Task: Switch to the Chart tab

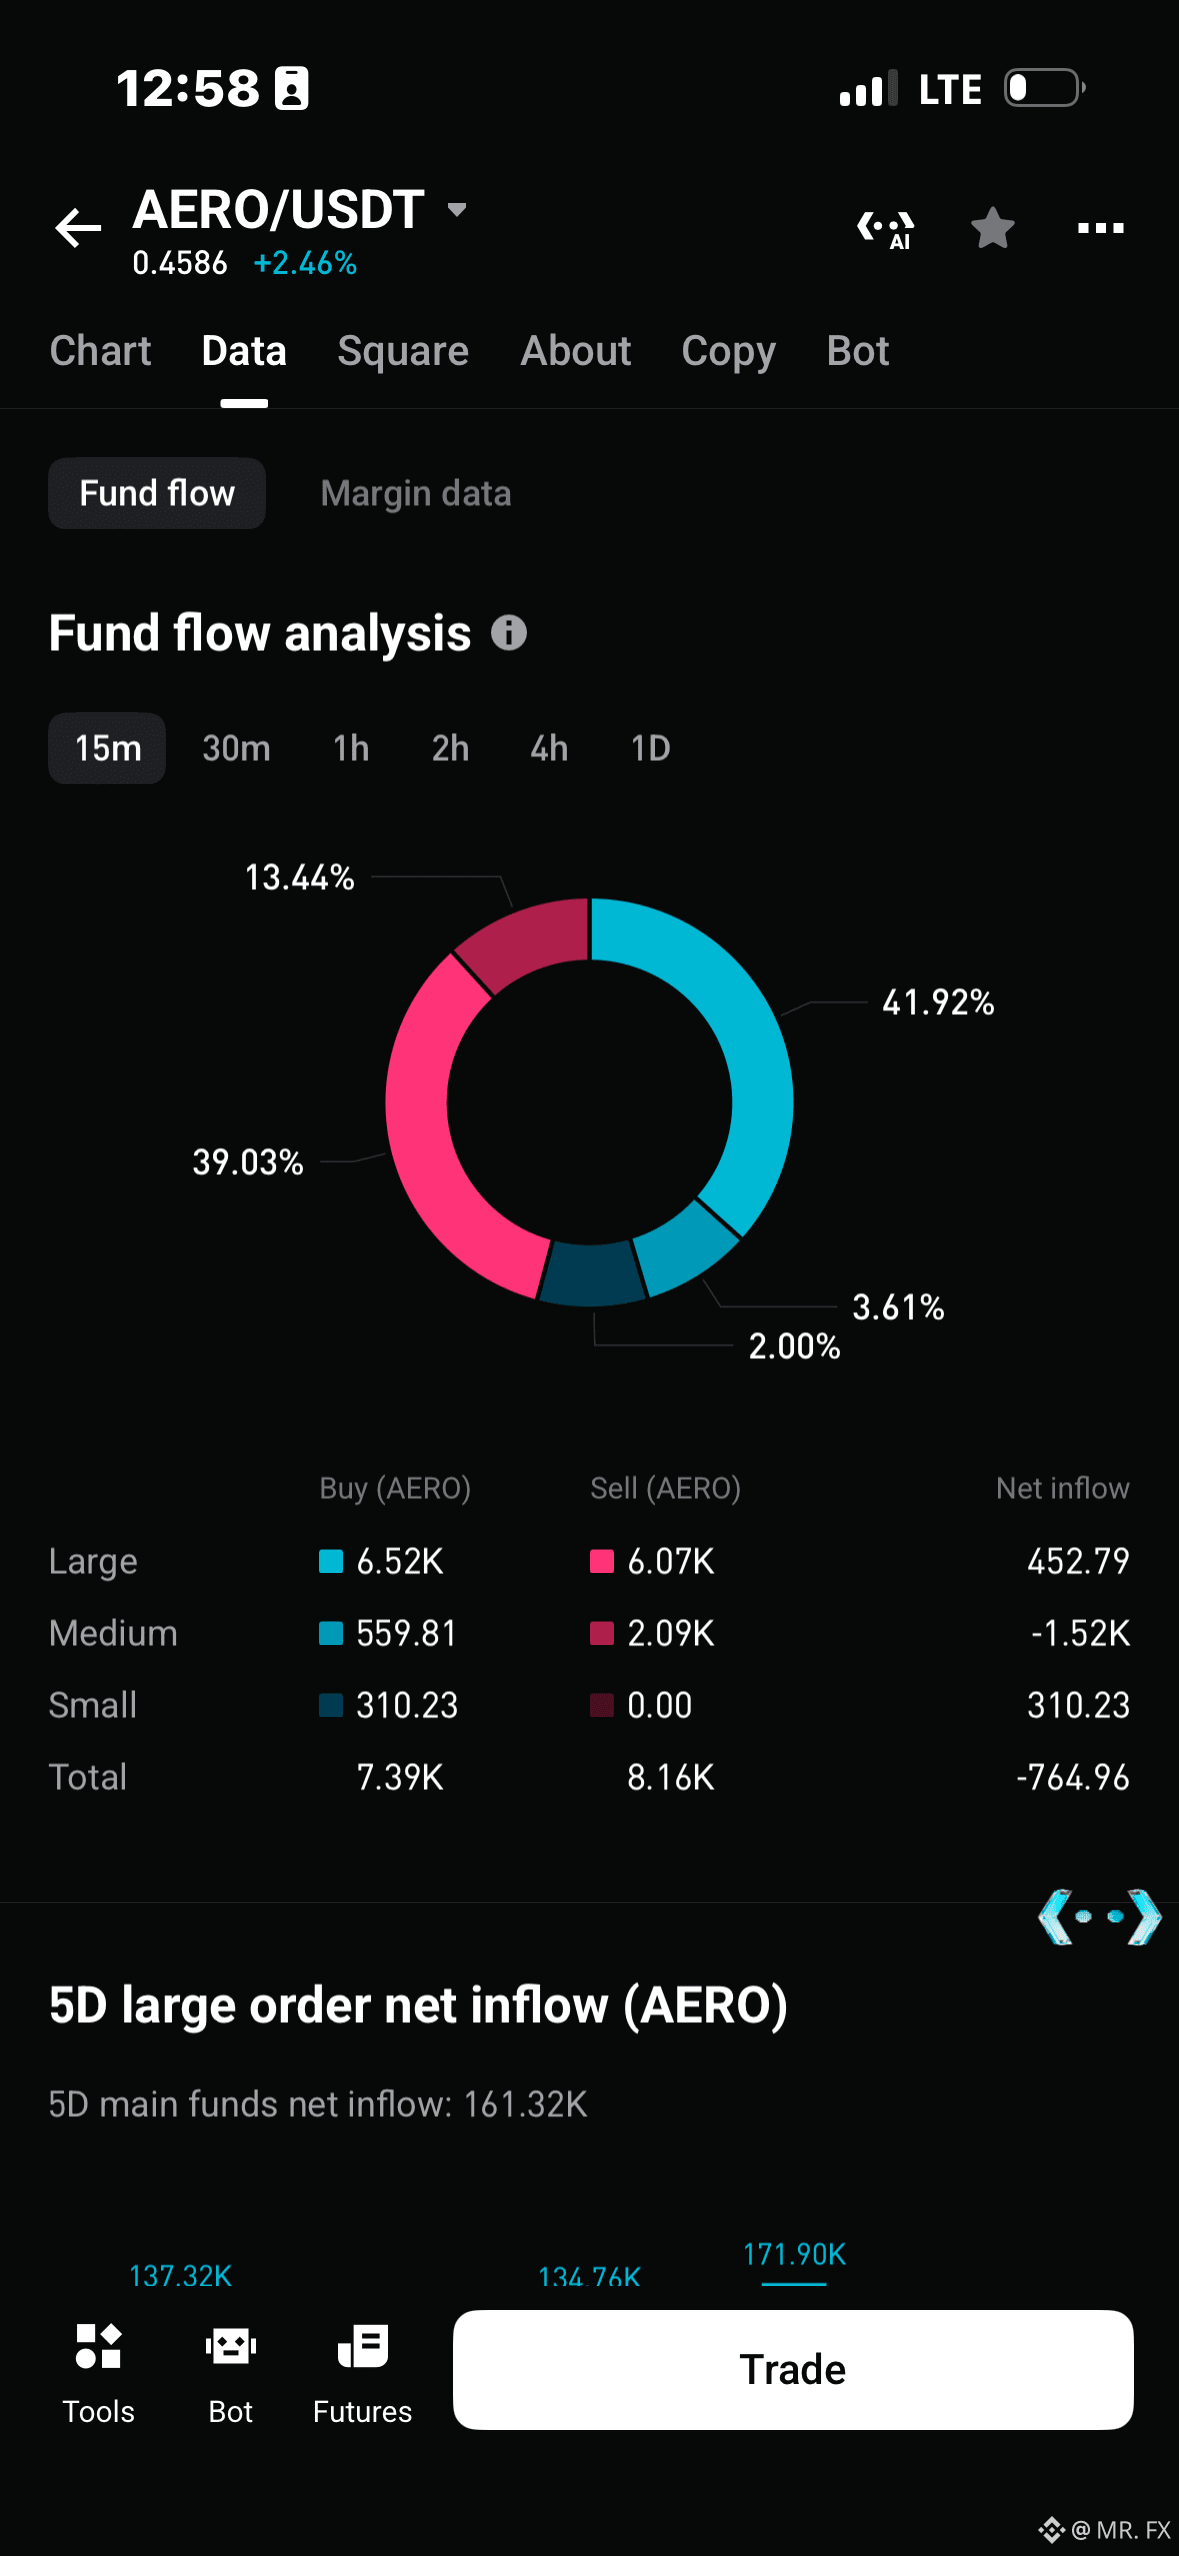Action: [x=100, y=351]
